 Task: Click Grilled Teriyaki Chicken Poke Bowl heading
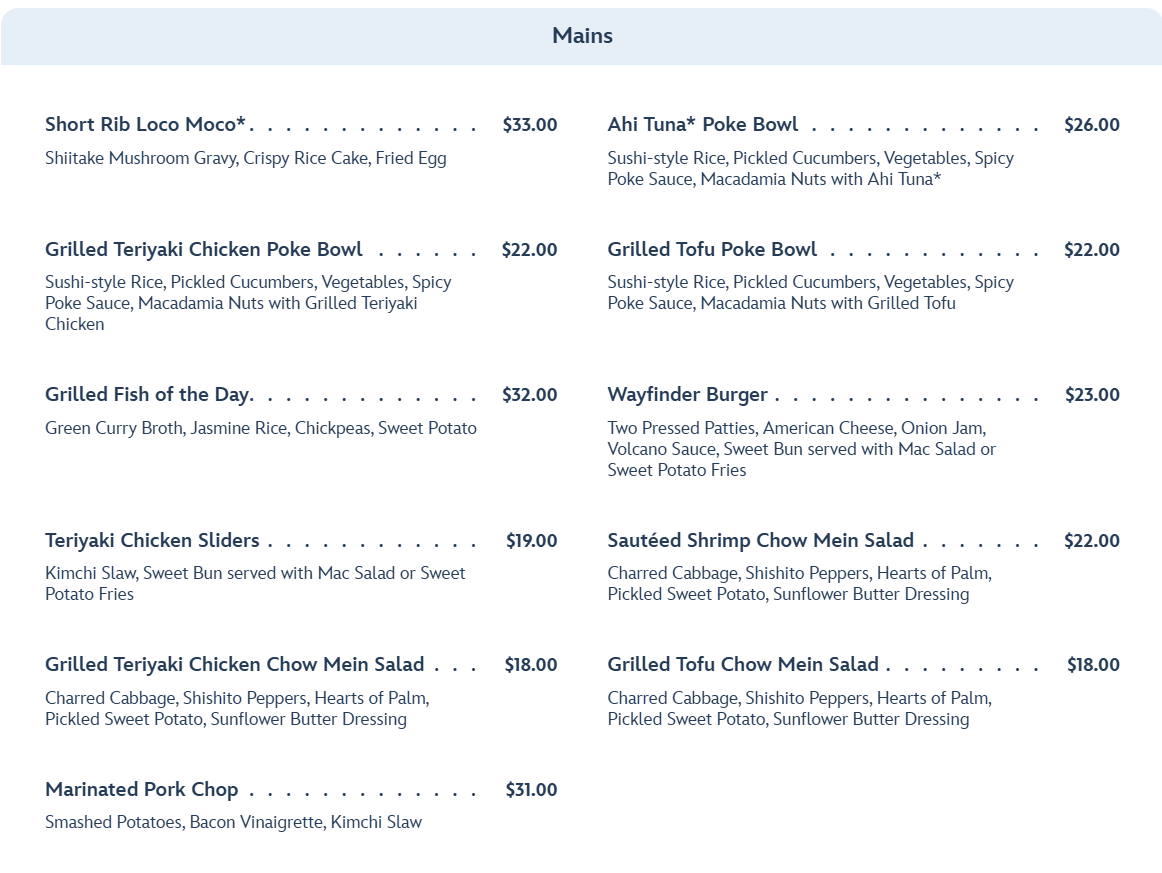tap(203, 250)
